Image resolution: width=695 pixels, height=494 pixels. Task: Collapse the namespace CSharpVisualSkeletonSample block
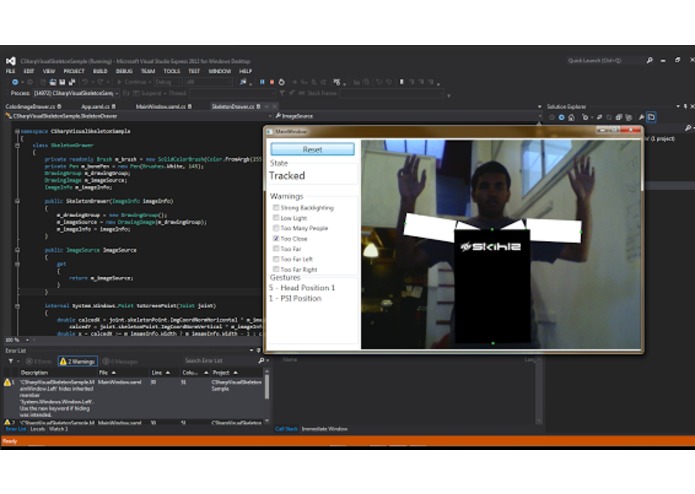(17, 131)
